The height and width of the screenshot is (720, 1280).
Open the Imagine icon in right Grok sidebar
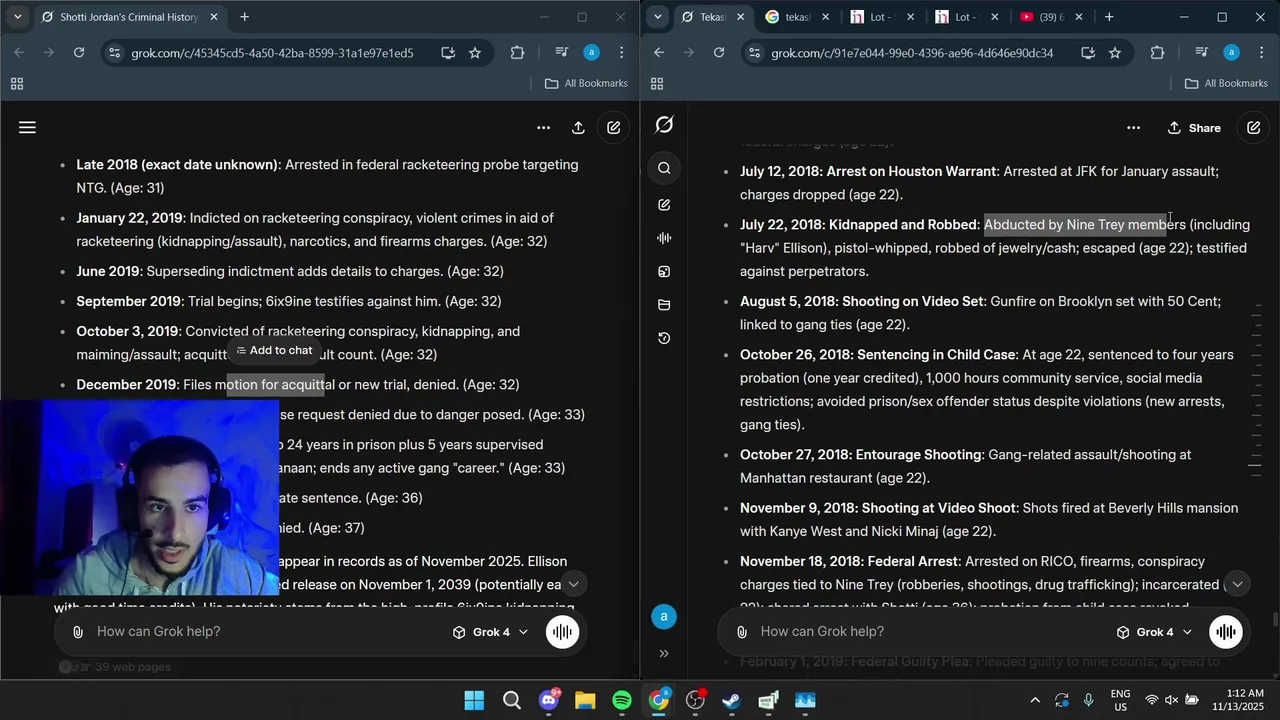click(x=664, y=271)
